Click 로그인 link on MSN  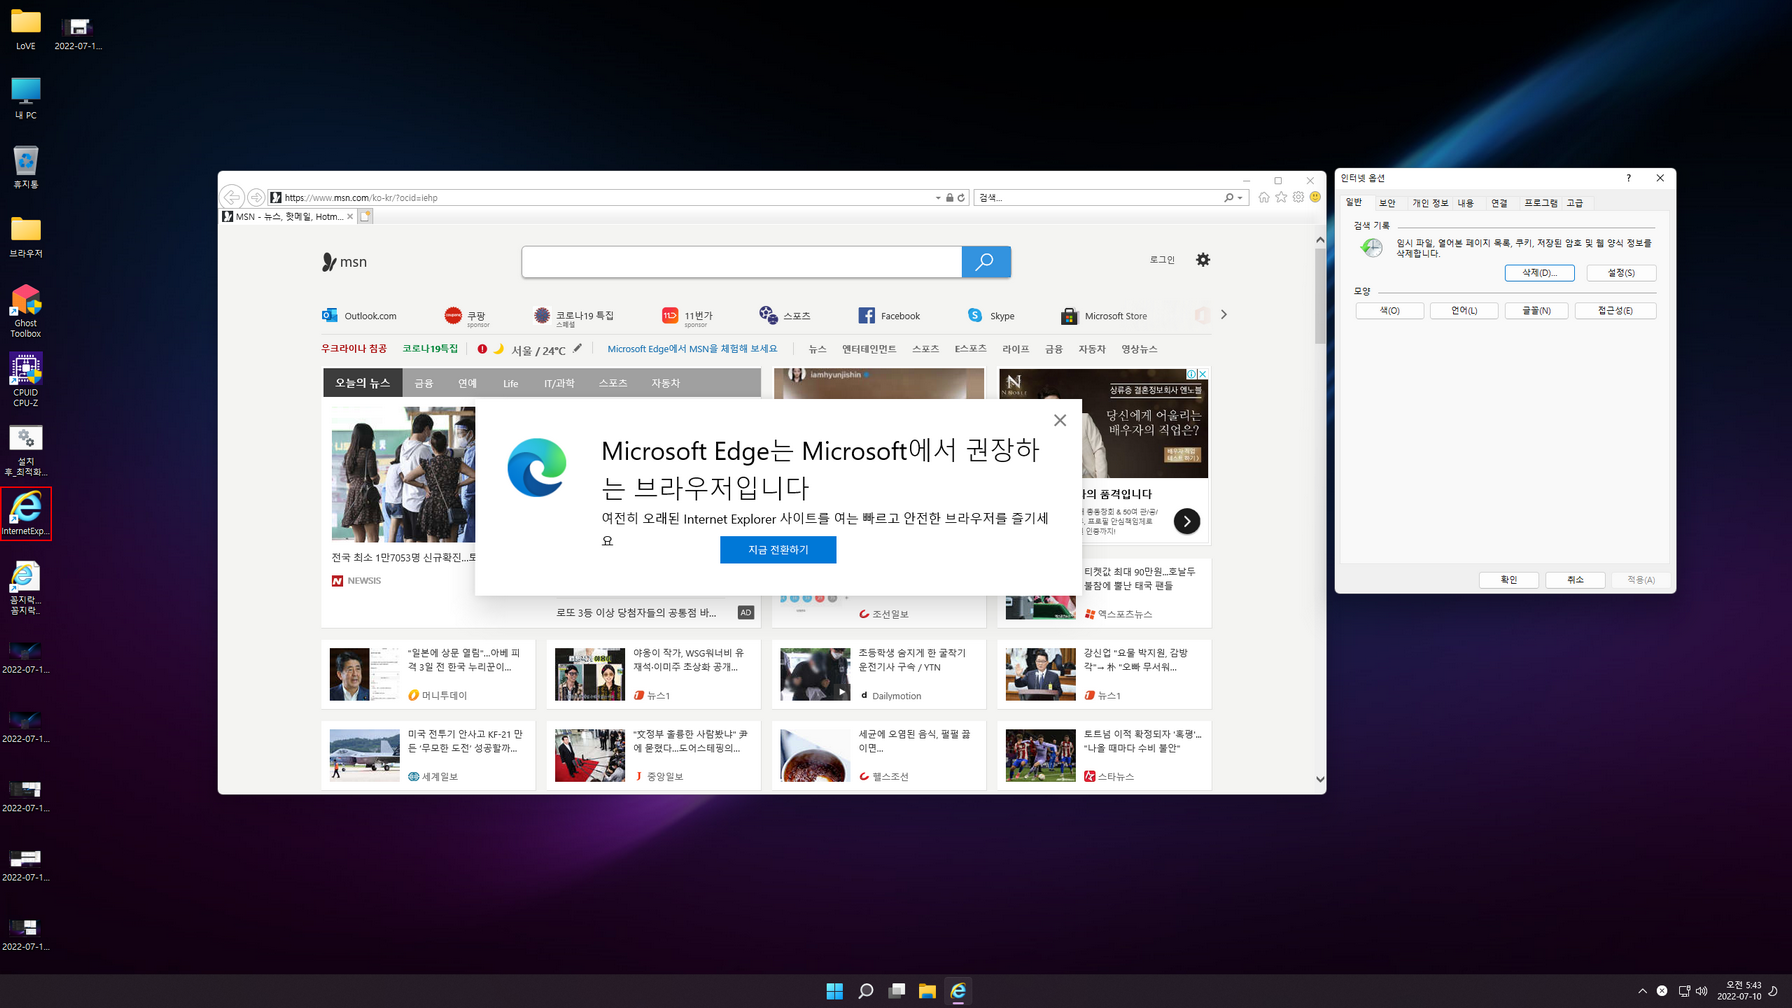point(1162,260)
